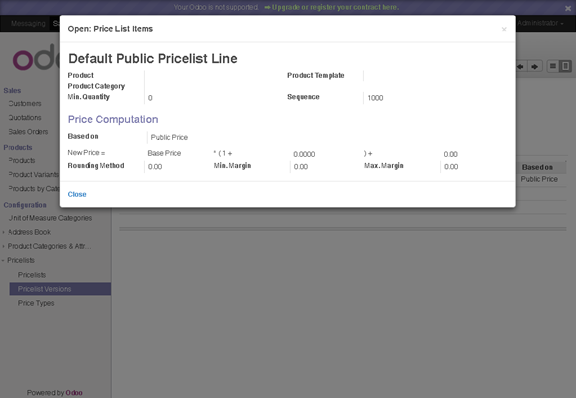This screenshot has height=398, width=576.
Task: Open Products by Category in sidebar
Action: tap(34, 189)
